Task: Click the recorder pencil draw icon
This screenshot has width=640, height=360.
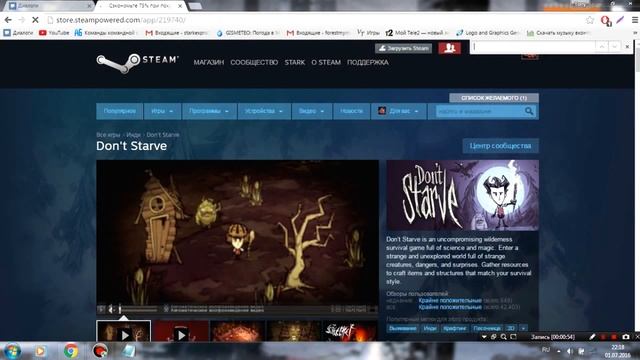Action: coord(592,337)
